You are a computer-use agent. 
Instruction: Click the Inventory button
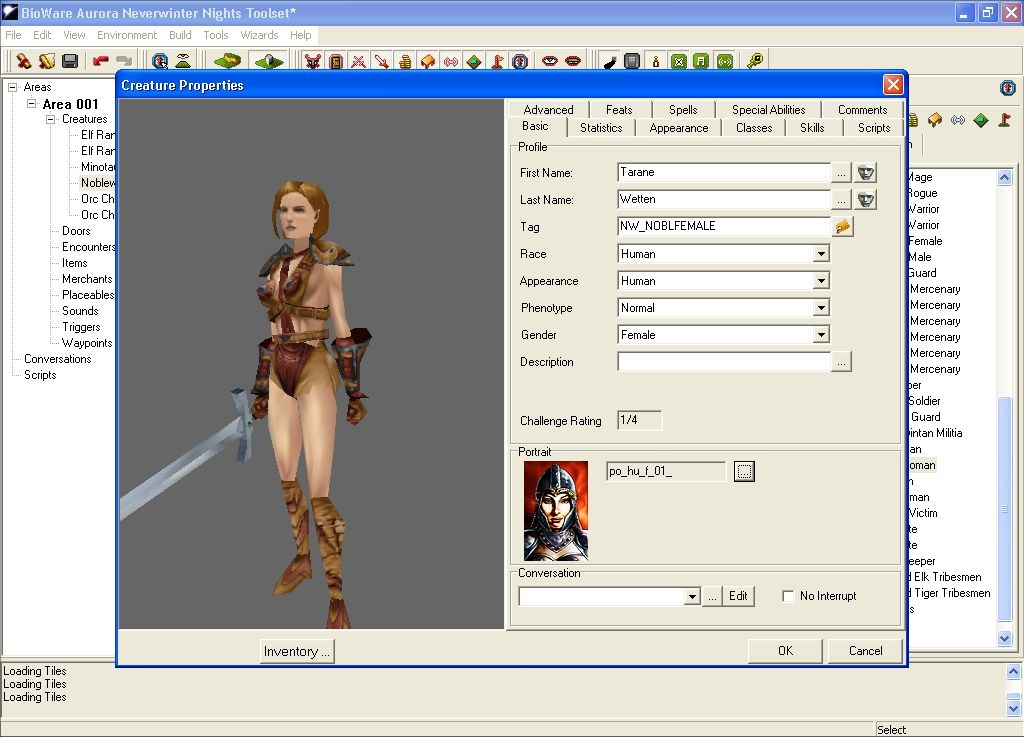(x=296, y=651)
